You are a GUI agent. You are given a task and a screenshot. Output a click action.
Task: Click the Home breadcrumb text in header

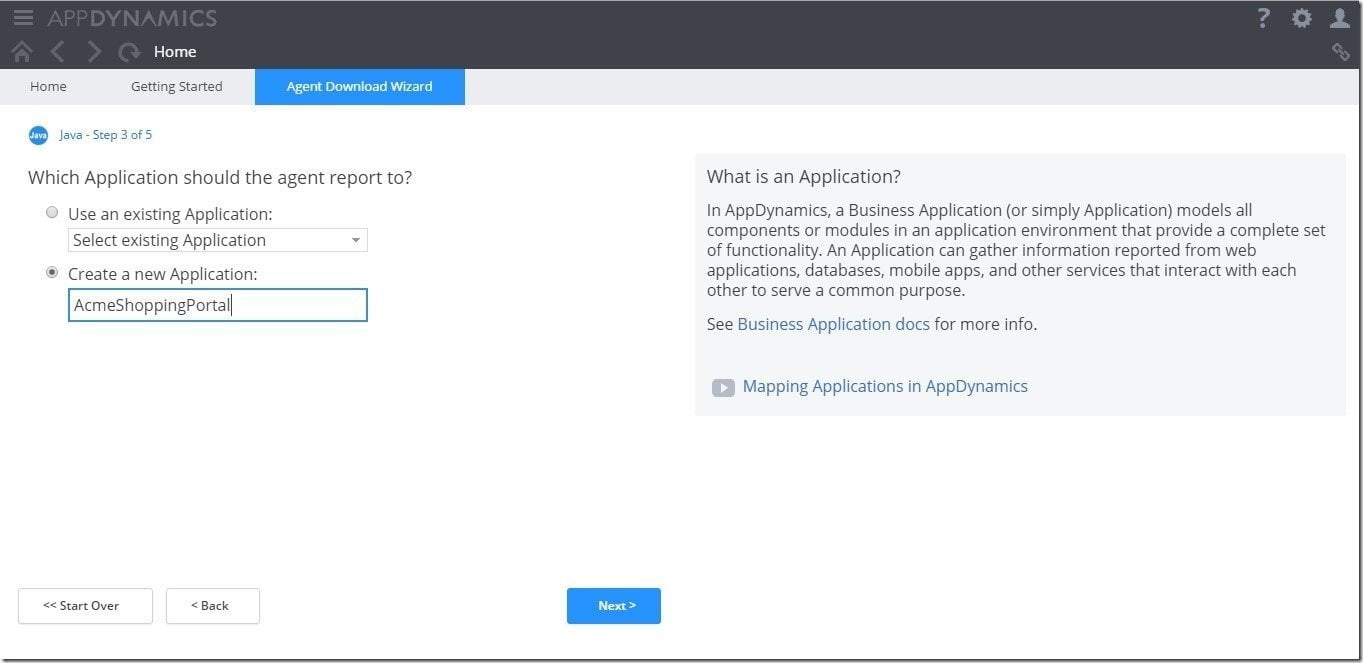pyautogui.click(x=175, y=52)
